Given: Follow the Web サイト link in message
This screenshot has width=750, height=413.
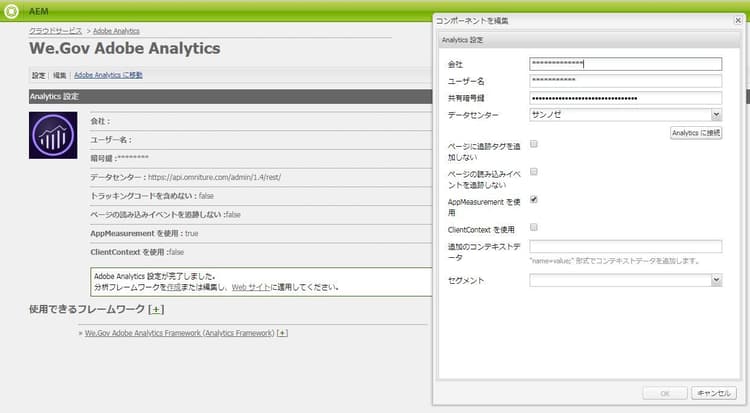Looking at the screenshot, I should click(251, 287).
